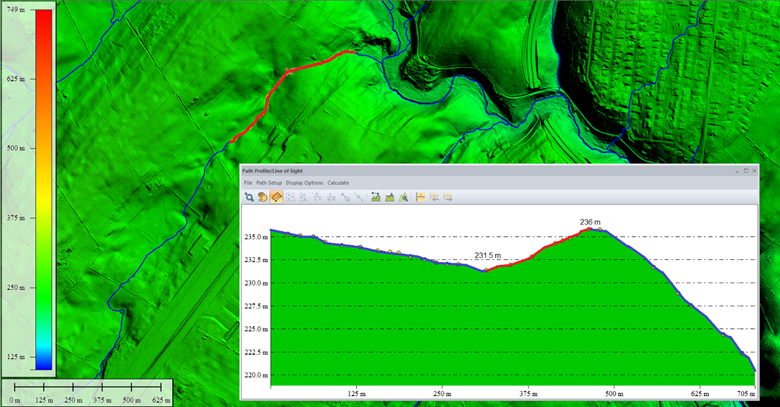Open the Path Setup menu

tap(268, 183)
